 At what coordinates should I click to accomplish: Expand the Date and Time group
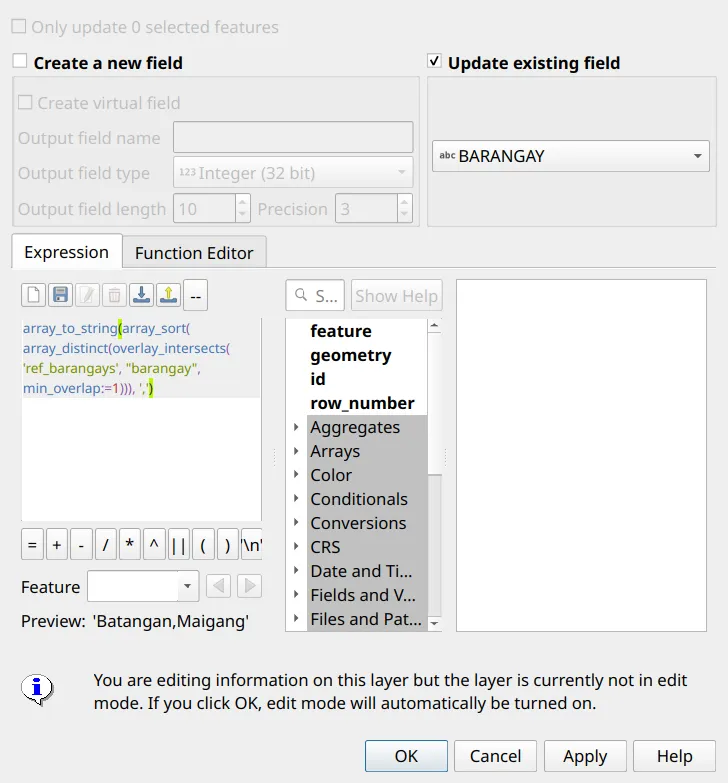(x=296, y=570)
